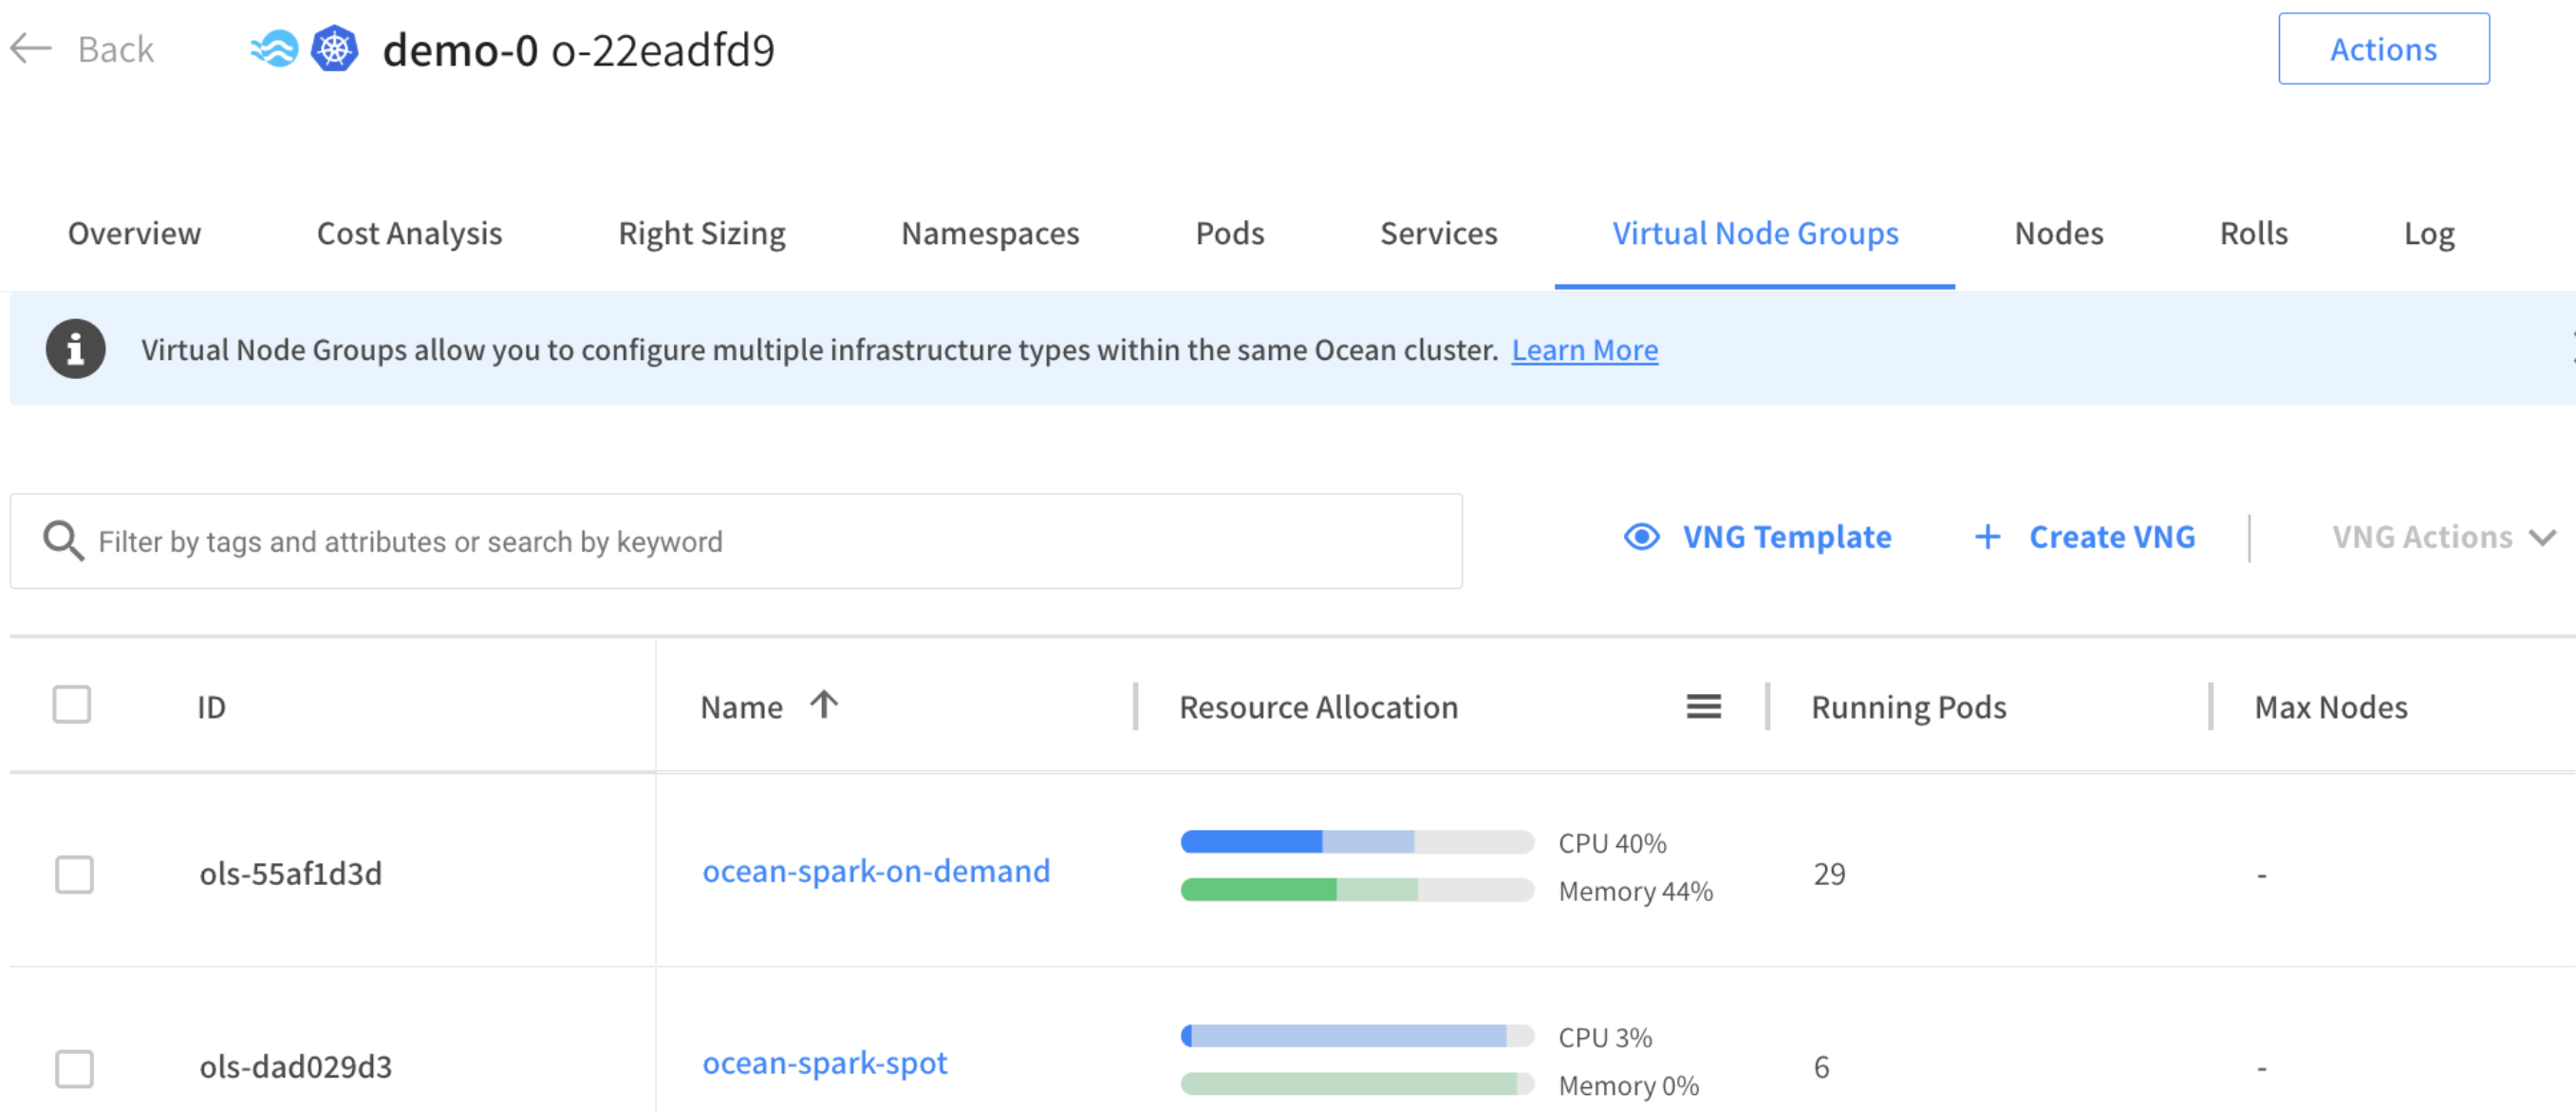Click the CPU 40% allocation bar

pos(1356,842)
